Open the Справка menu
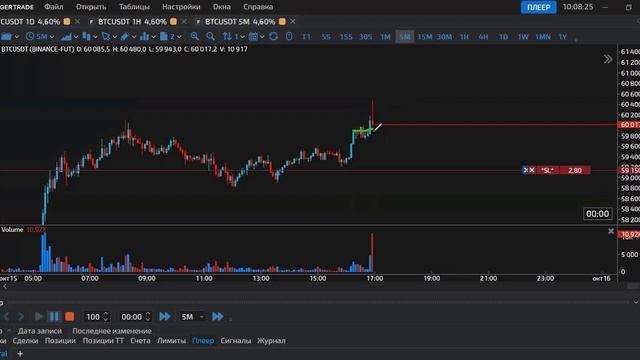The image size is (640, 360). [258, 7]
